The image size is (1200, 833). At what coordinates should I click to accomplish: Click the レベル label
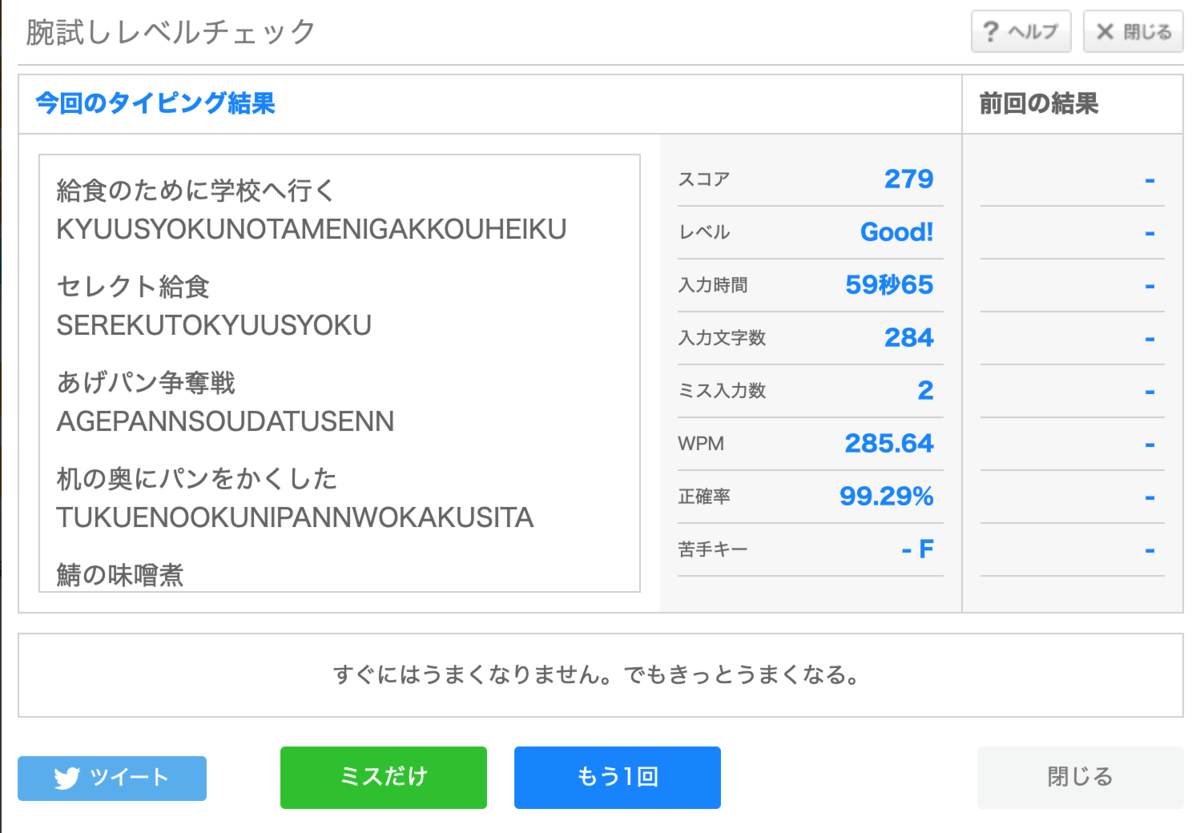click(704, 233)
